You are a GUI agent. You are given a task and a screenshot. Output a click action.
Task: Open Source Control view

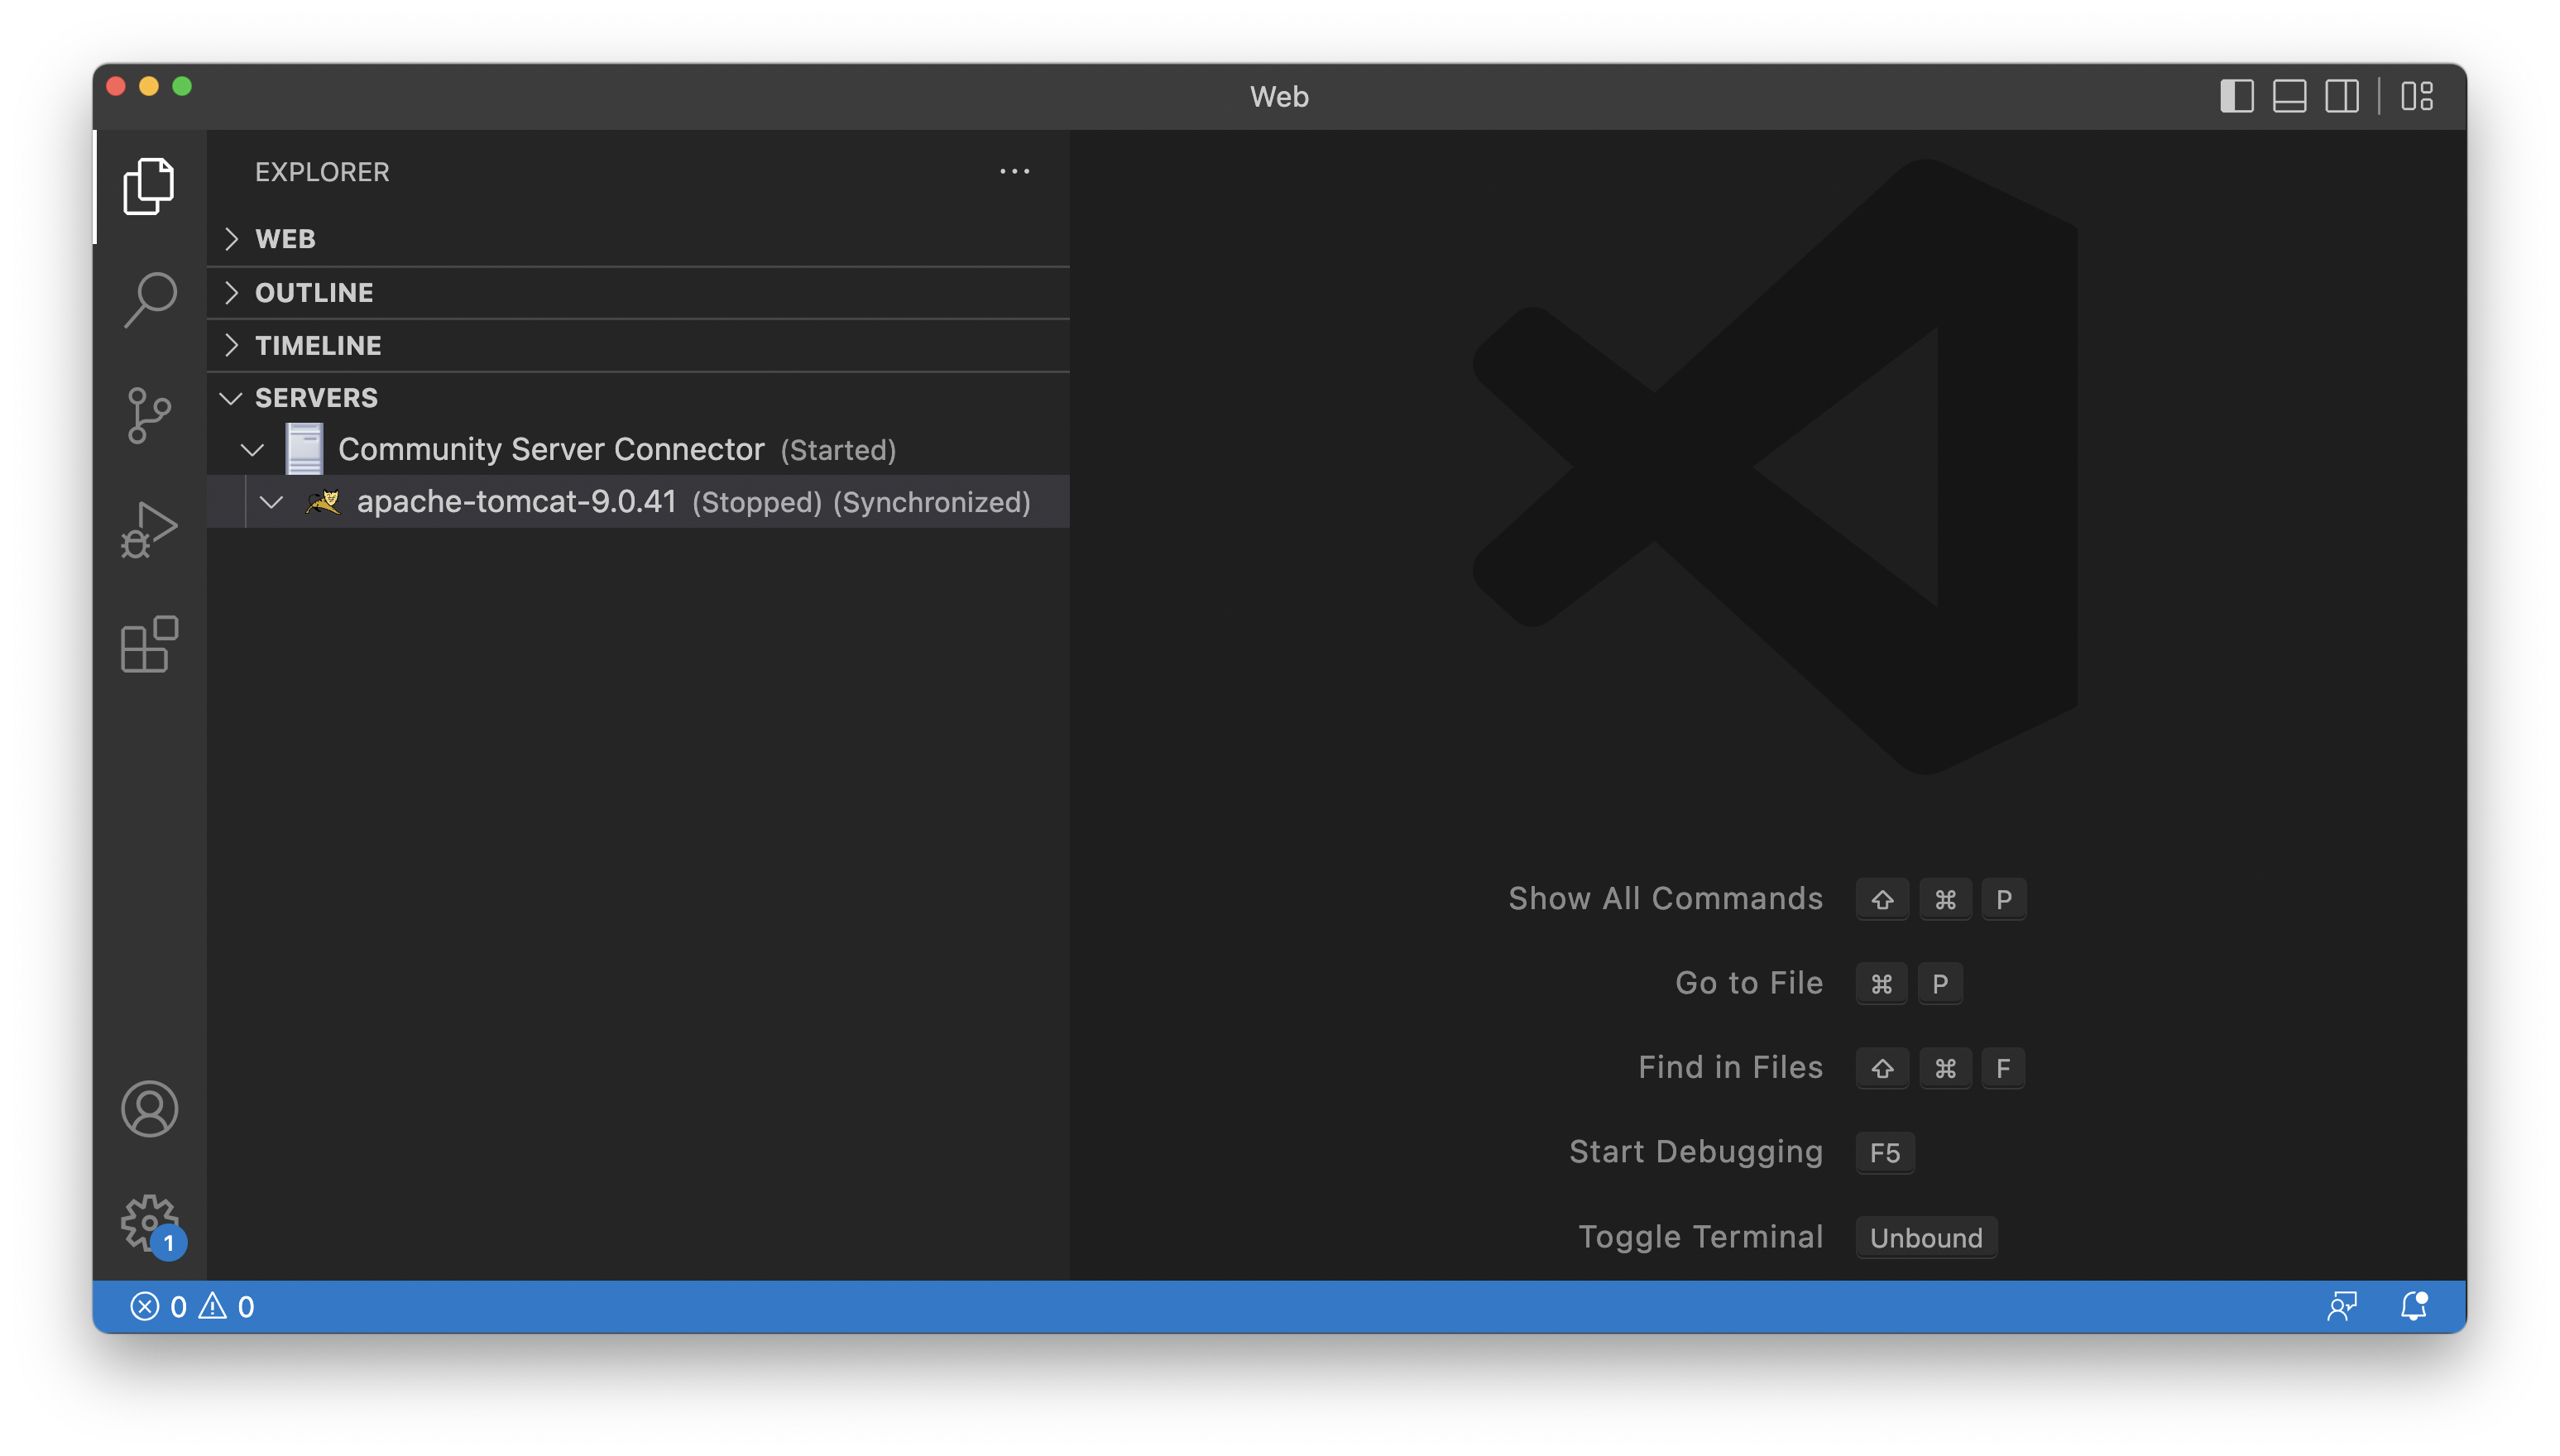point(149,415)
